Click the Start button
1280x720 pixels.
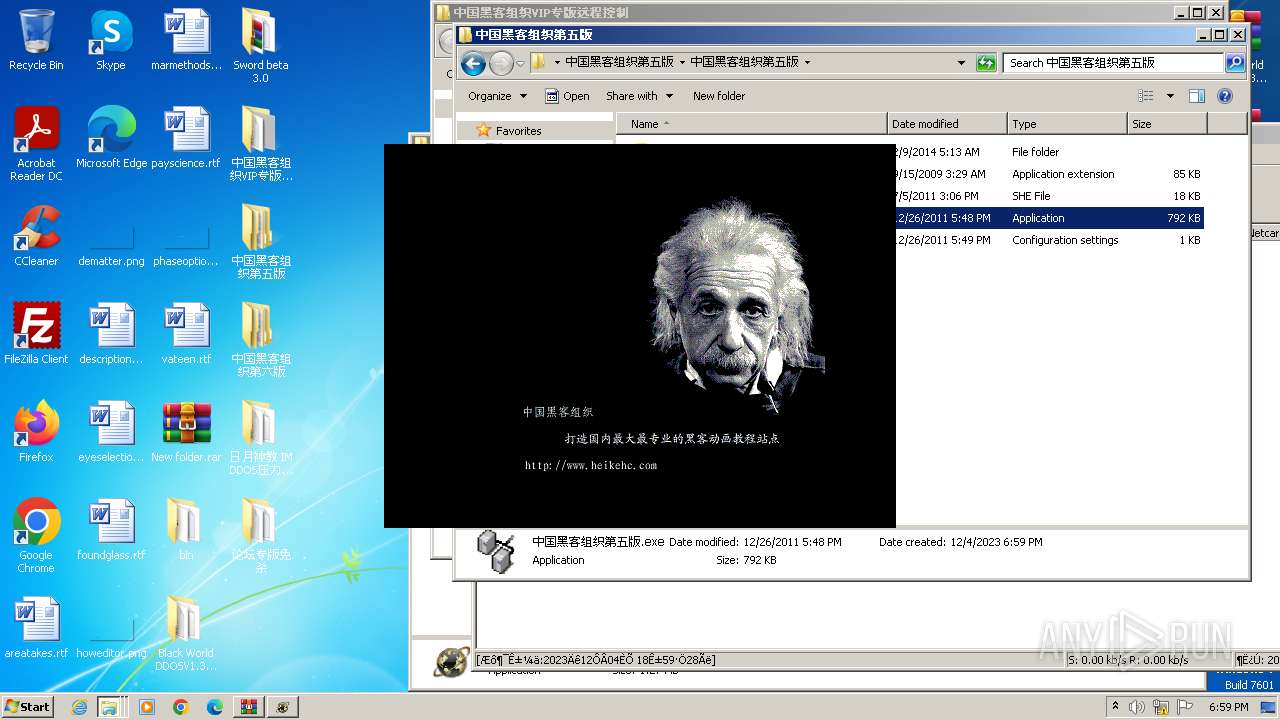pos(27,707)
